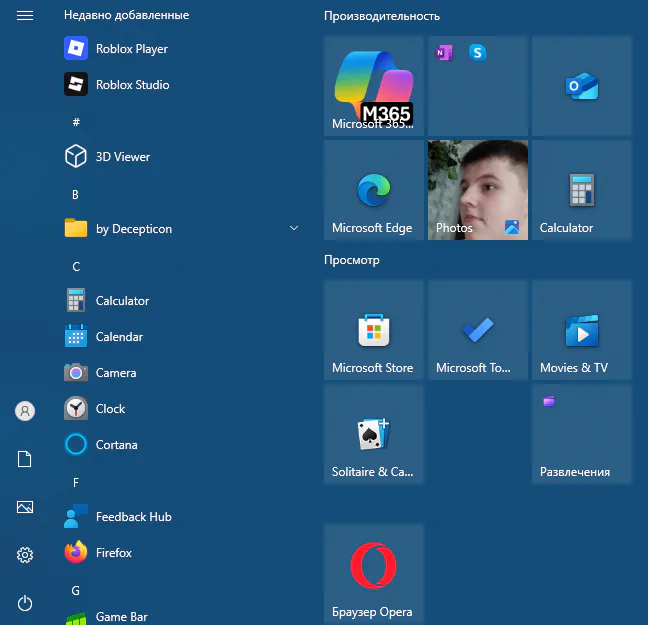Launch the Браузер Opera tile

[x=374, y=574]
